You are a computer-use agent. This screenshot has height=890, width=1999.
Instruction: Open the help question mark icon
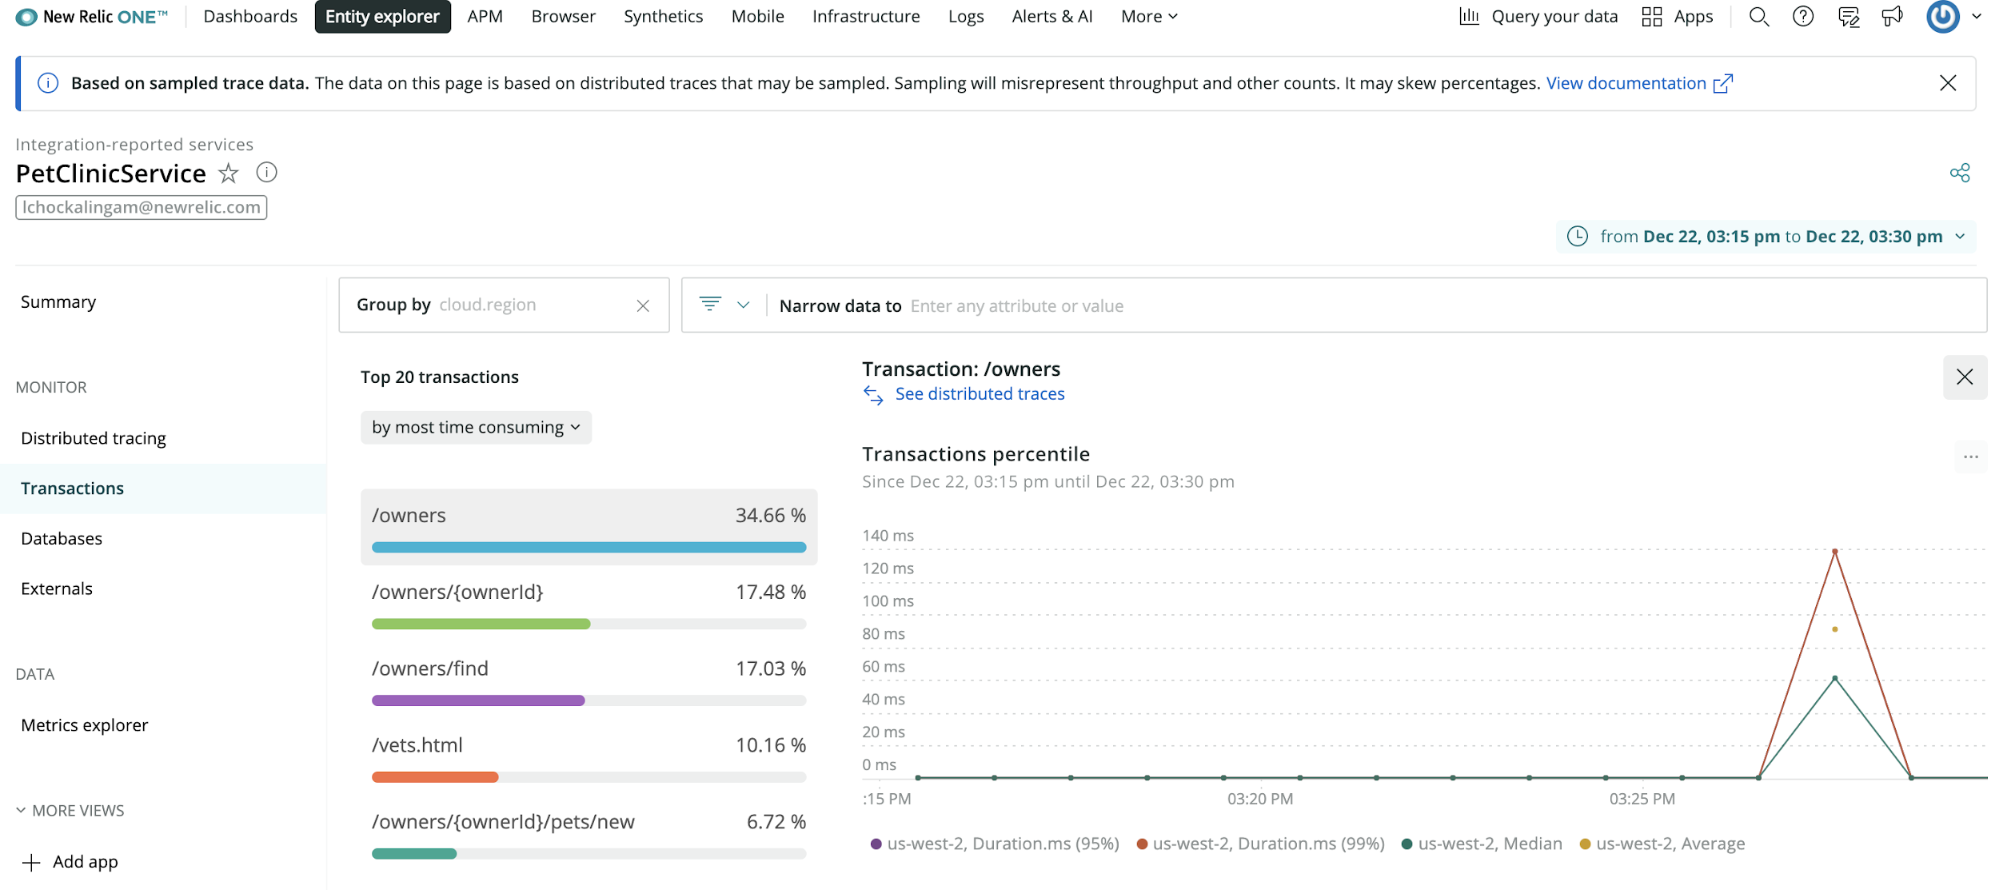pyautogui.click(x=1802, y=16)
